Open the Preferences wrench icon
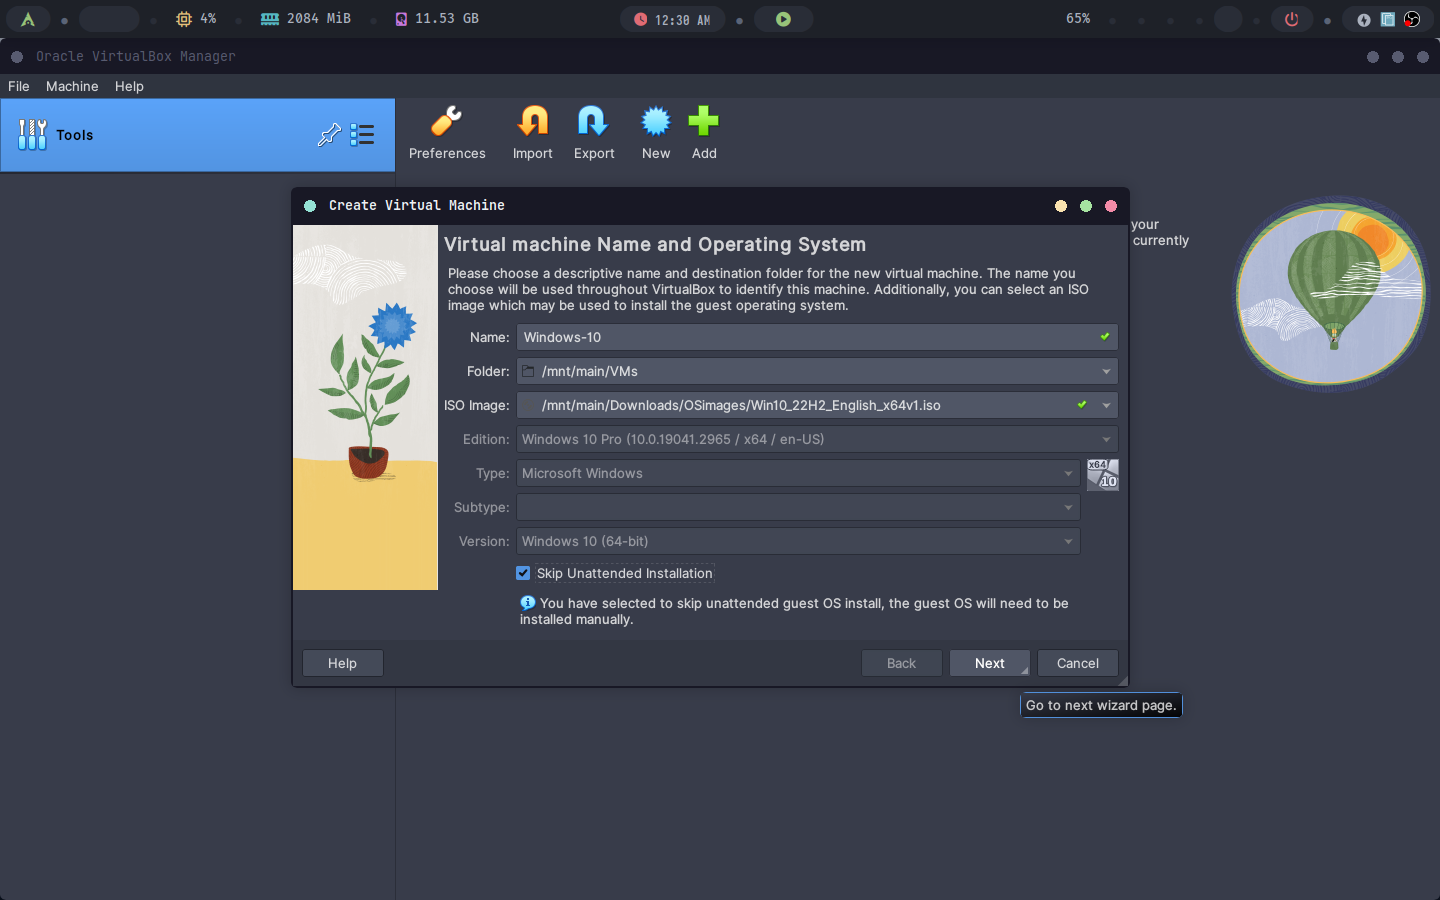The width and height of the screenshot is (1440, 900). coord(446,122)
